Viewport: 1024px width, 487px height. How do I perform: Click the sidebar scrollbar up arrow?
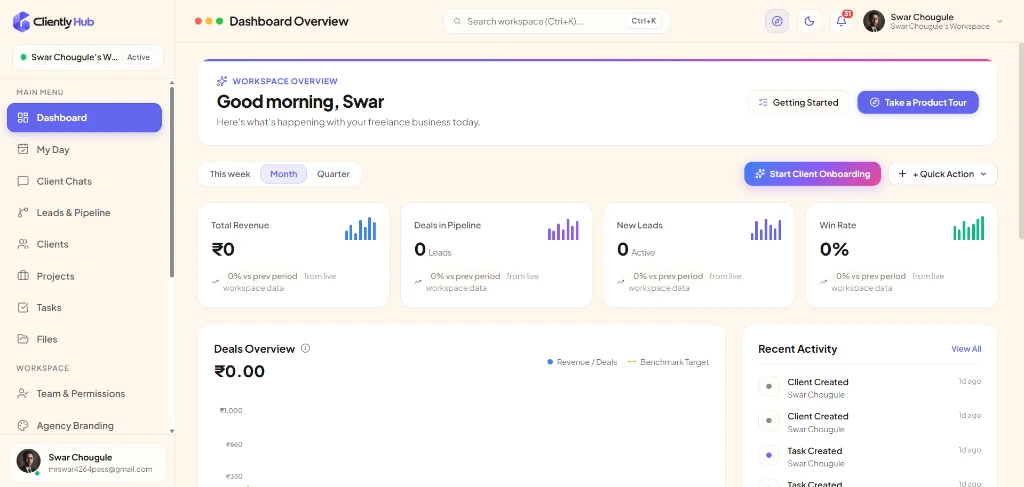pyautogui.click(x=172, y=83)
